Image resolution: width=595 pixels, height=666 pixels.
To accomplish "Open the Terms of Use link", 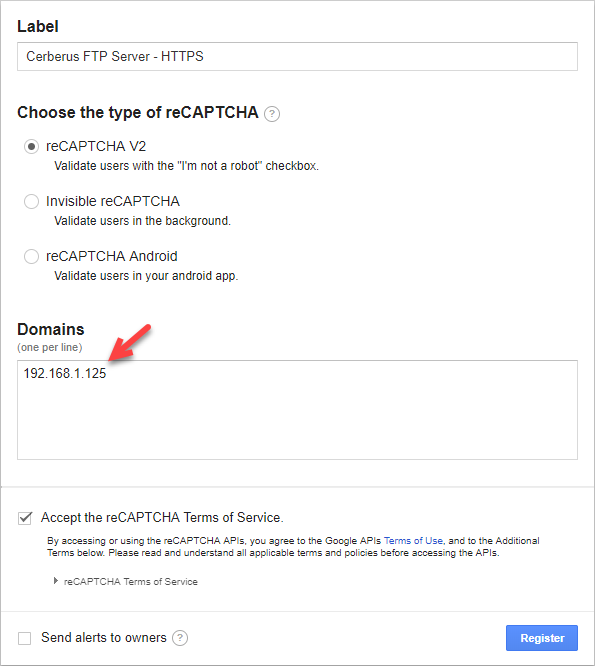I will (x=413, y=541).
